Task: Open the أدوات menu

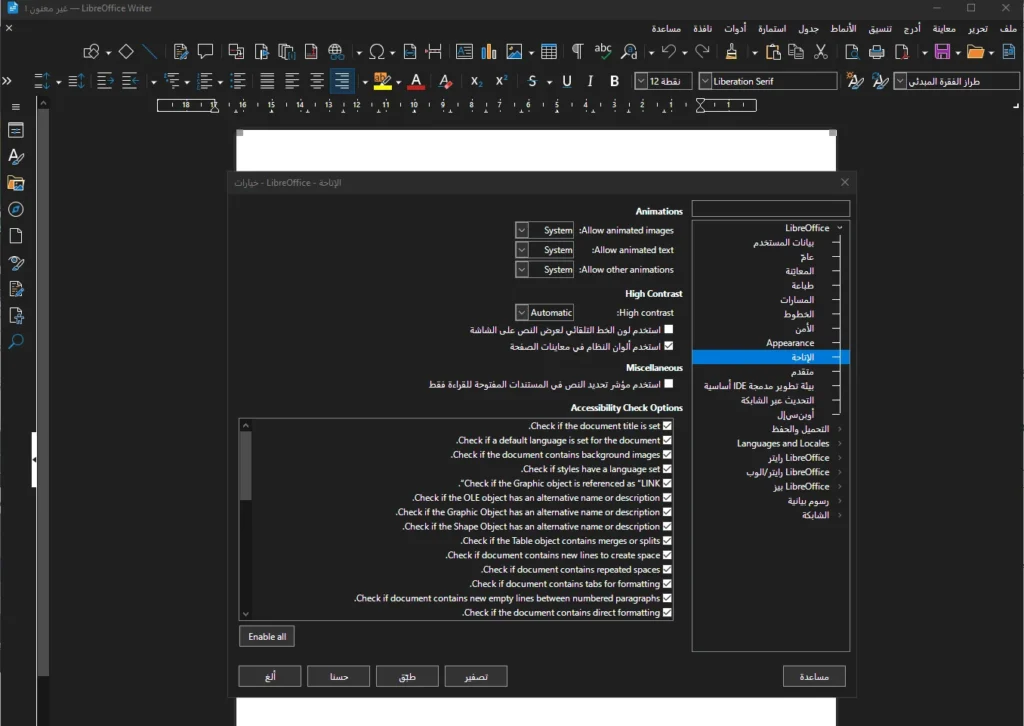Action: [735, 28]
